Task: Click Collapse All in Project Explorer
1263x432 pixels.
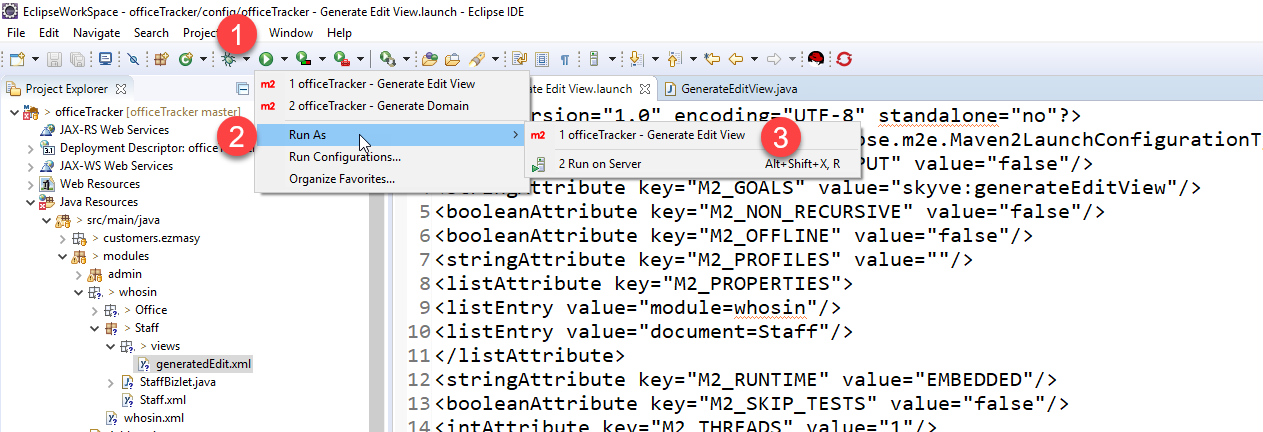Action: (x=242, y=89)
